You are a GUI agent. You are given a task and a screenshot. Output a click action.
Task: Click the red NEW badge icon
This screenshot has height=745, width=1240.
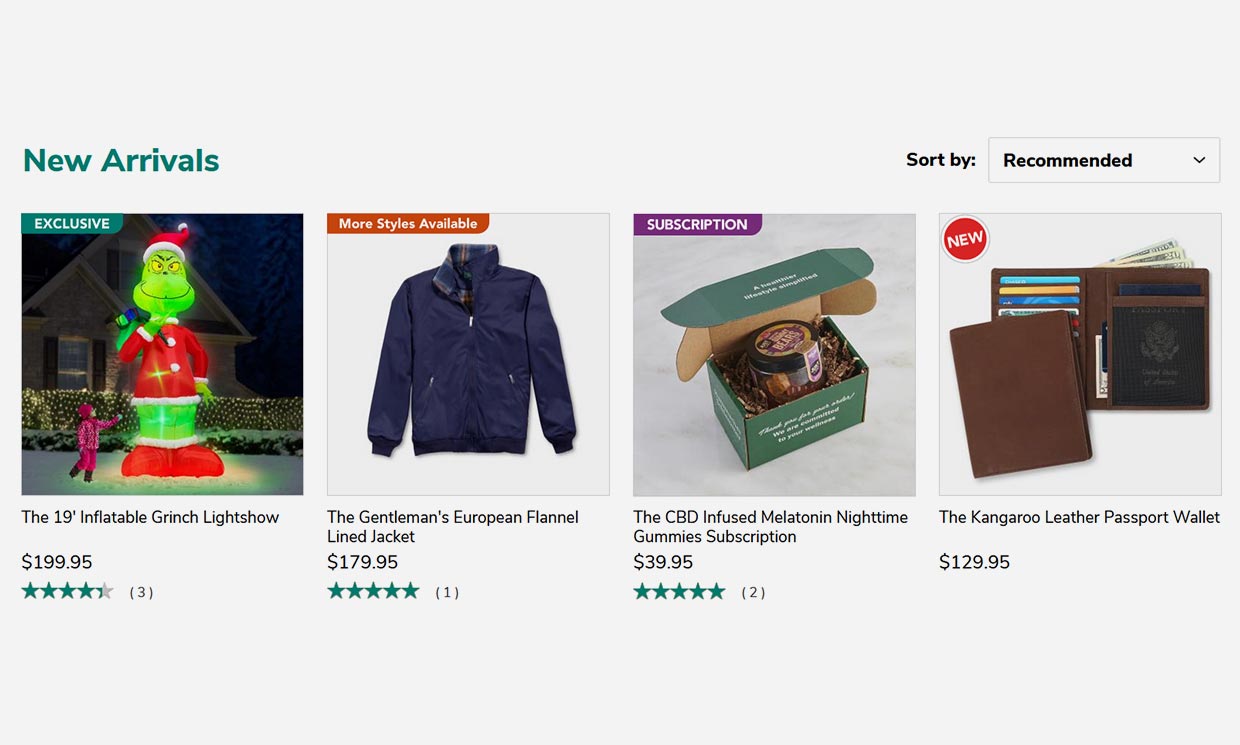tap(965, 240)
